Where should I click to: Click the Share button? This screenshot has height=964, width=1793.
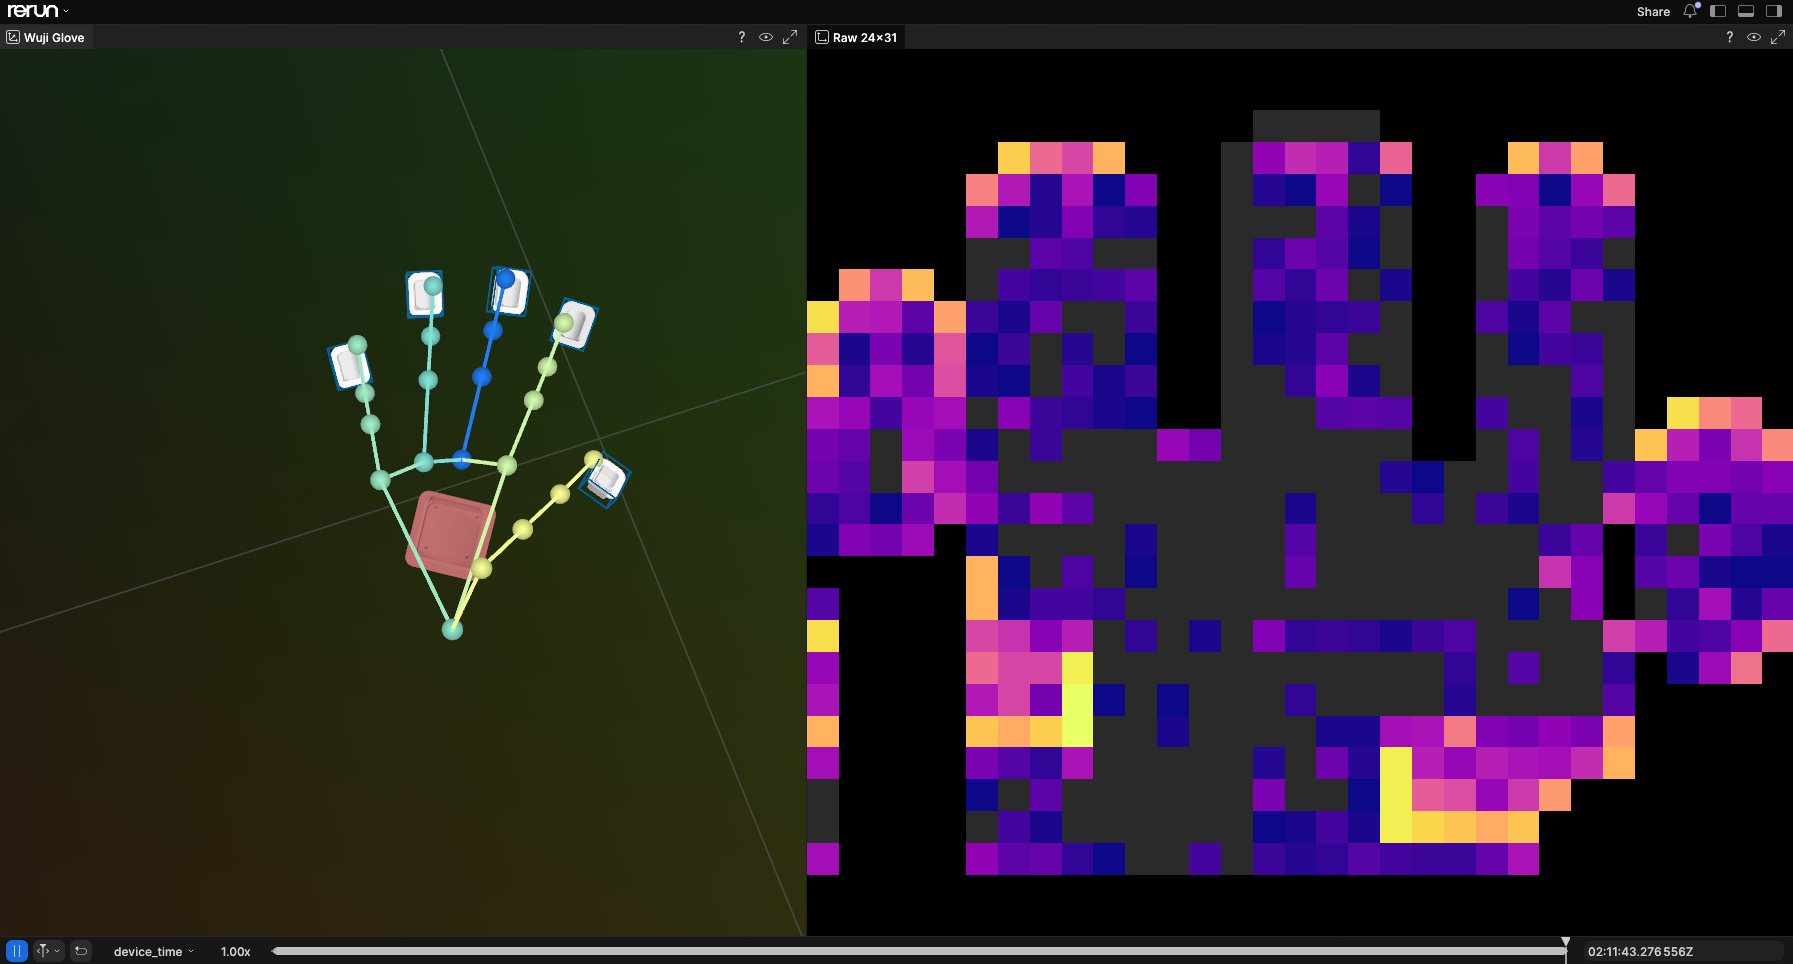pos(1653,12)
